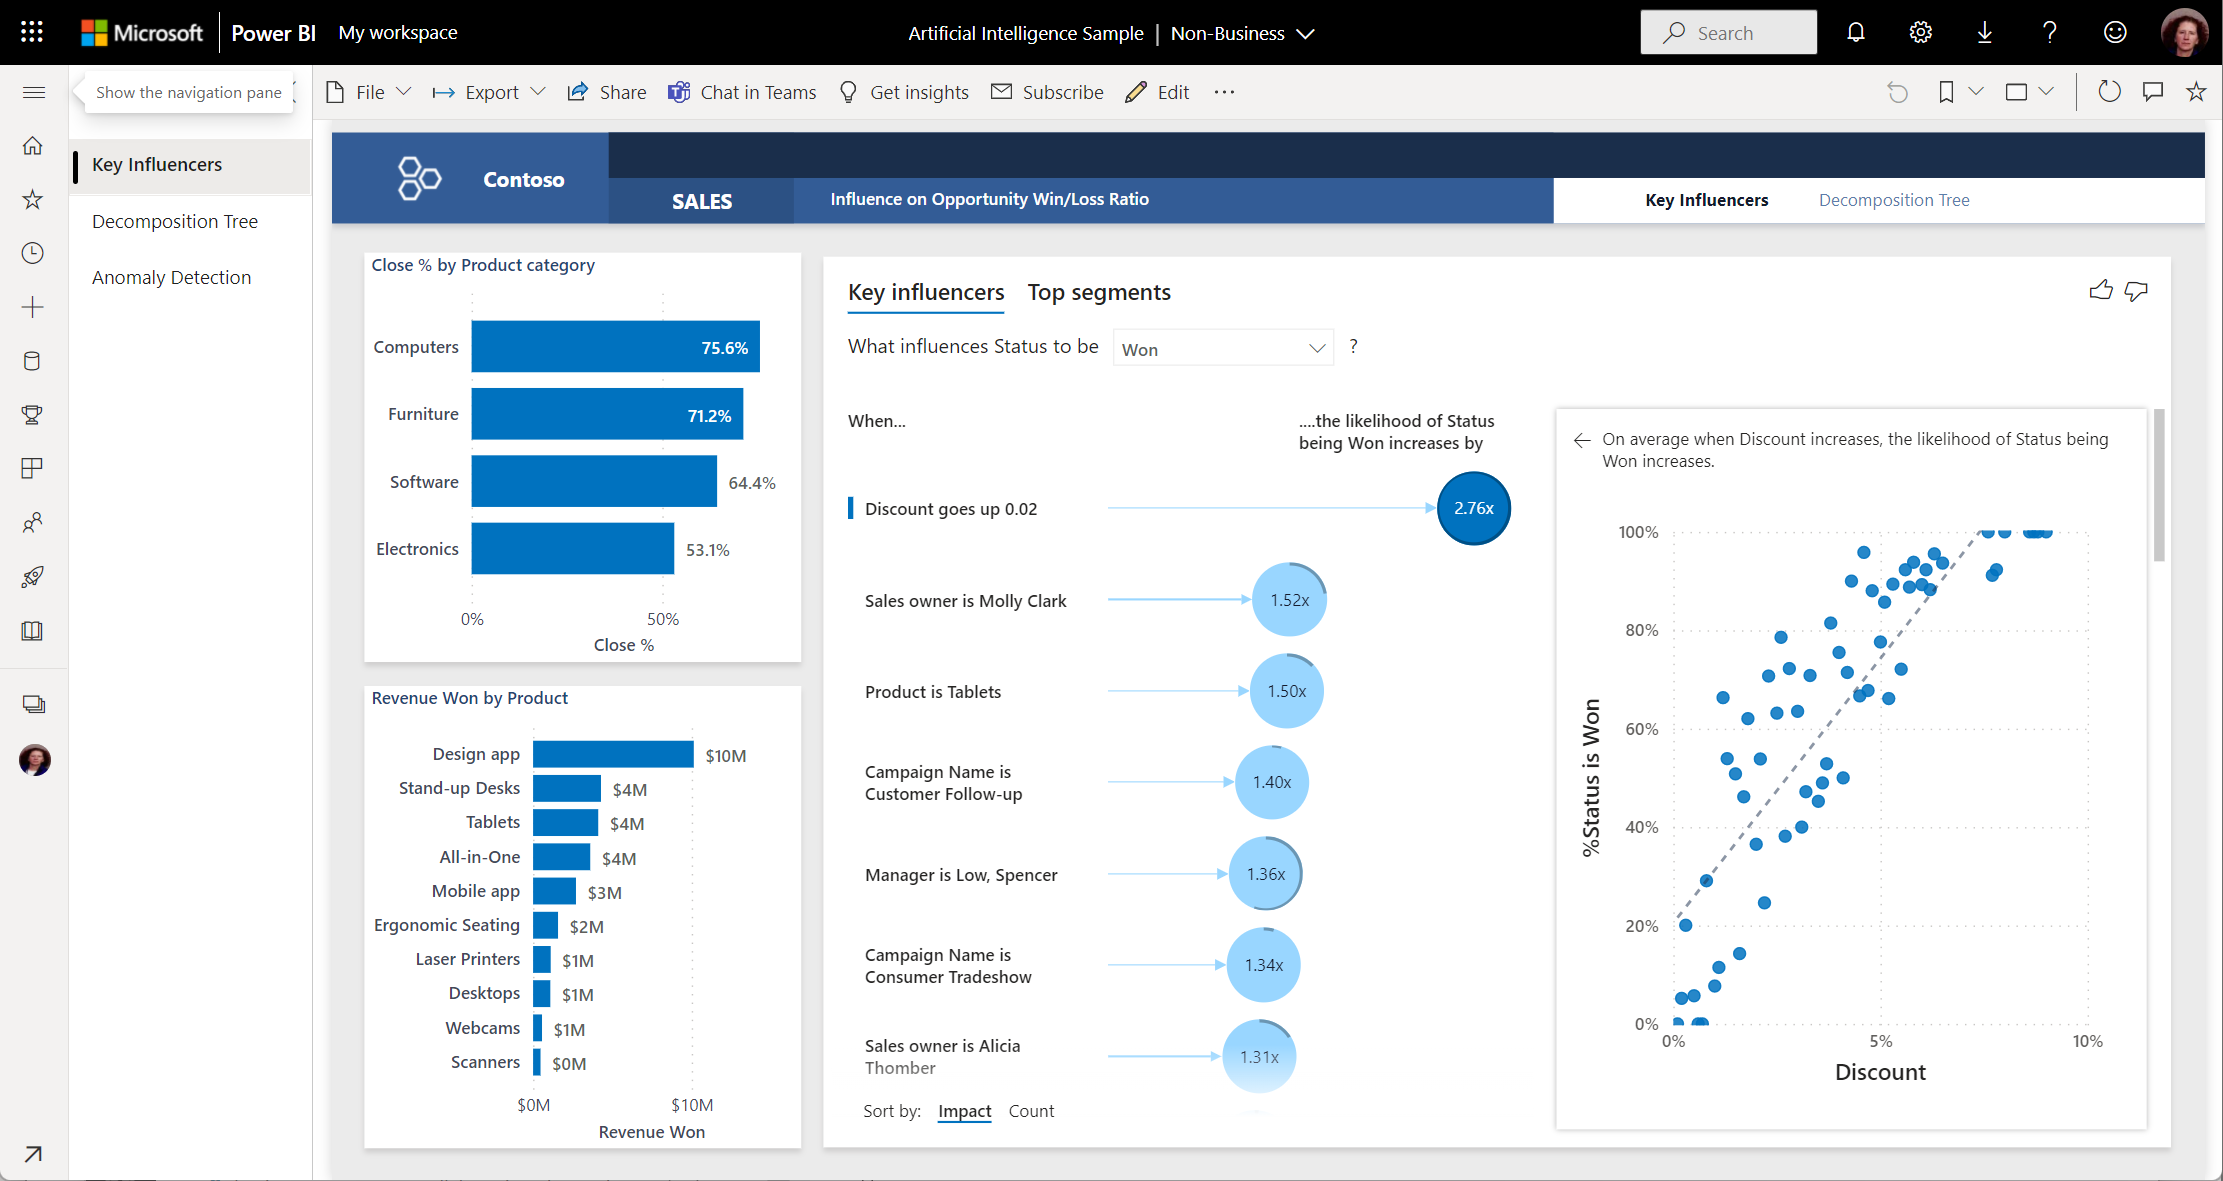Click the Goals trophy icon in sidebar
The width and height of the screenshot is (2223, 1181).
pos(32,415)
